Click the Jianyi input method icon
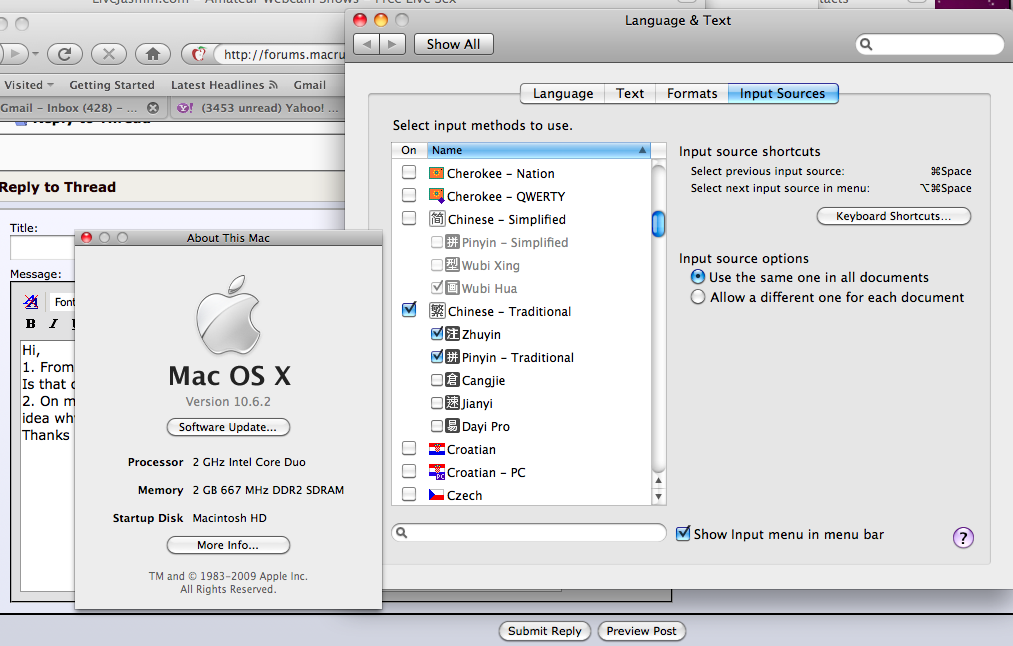 452,403
